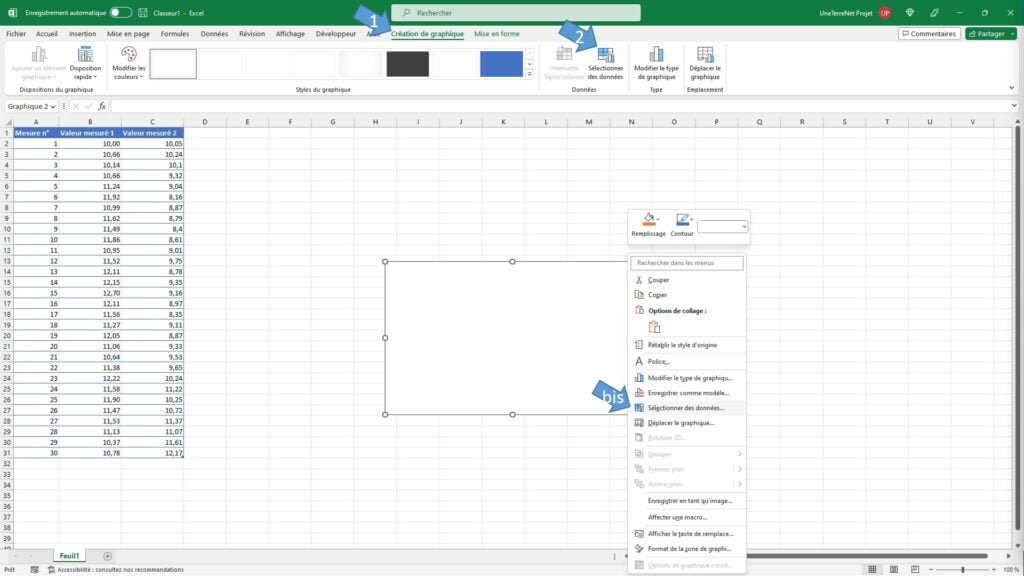Choose Enregistrer comme modèle in context menu

pos(686,392)
